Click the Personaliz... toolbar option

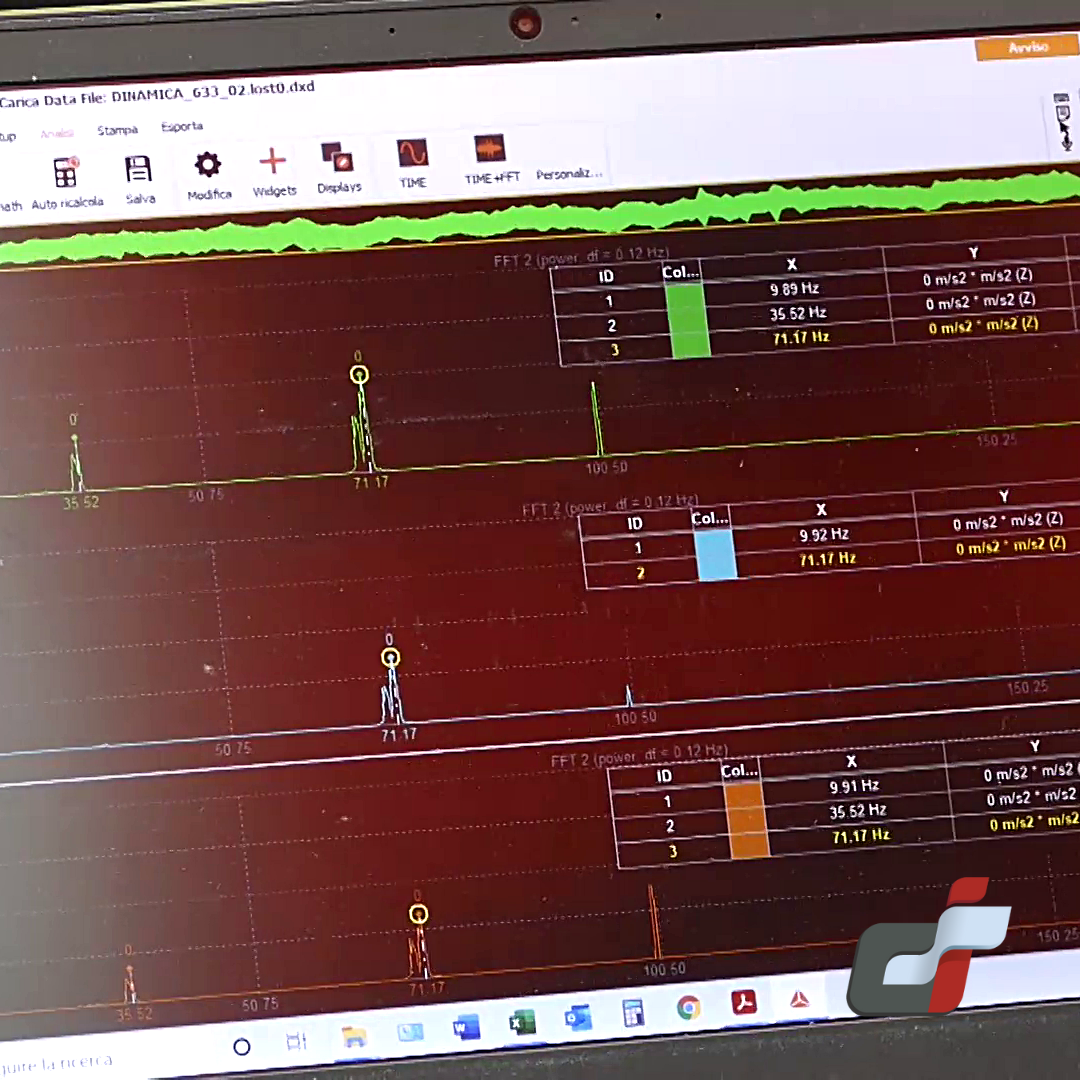point(569,174)
